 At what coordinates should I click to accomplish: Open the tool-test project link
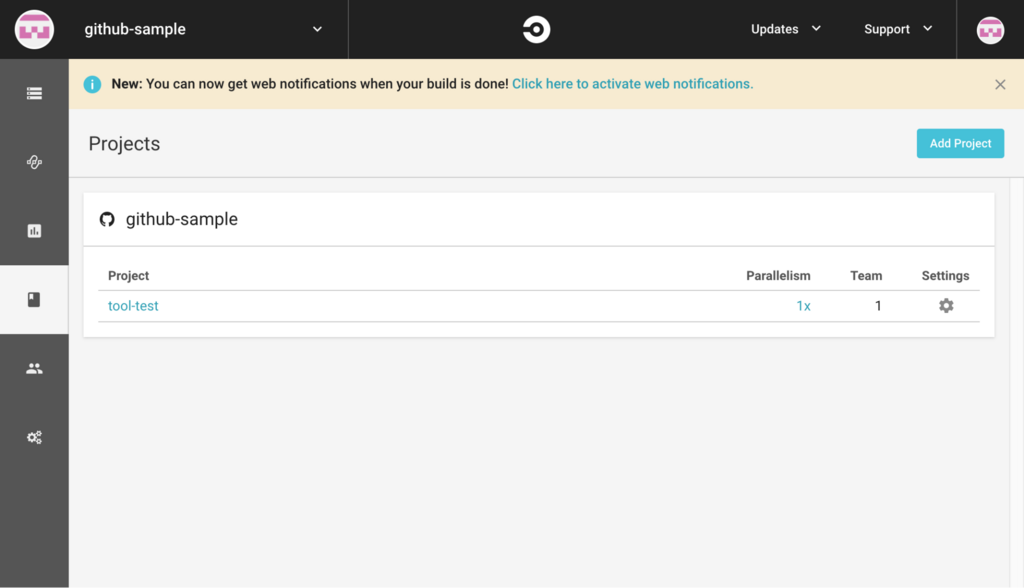(133, 306)
